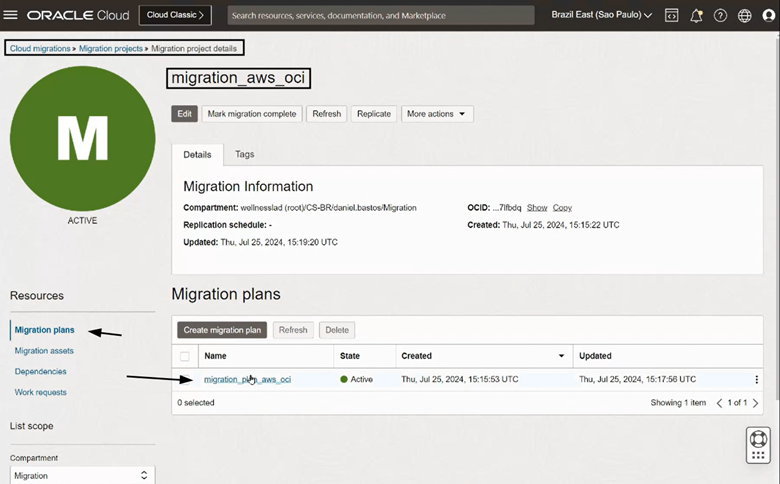Open the help question mark icon
780x484 pixels.
point(720,15)
